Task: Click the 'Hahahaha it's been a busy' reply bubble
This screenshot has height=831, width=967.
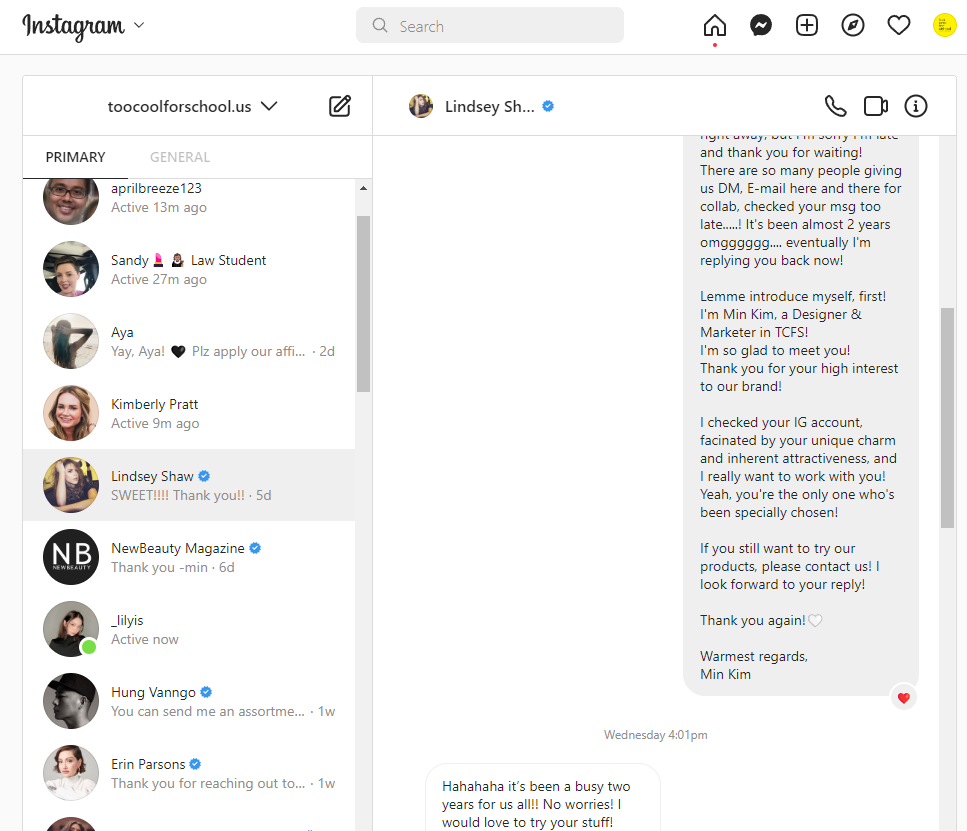Action: coord(543,798)
